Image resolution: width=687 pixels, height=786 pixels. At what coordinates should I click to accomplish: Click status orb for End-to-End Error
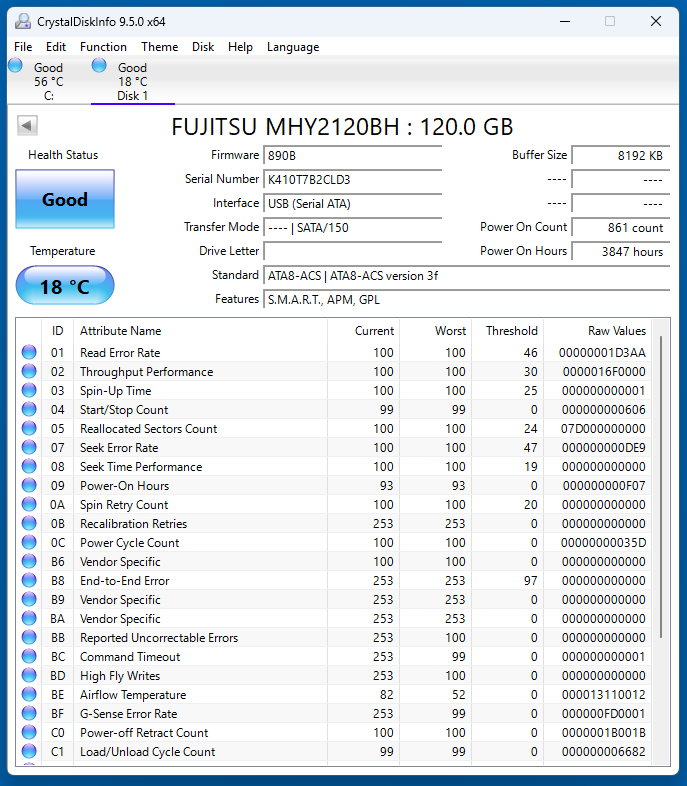point(29,580)
